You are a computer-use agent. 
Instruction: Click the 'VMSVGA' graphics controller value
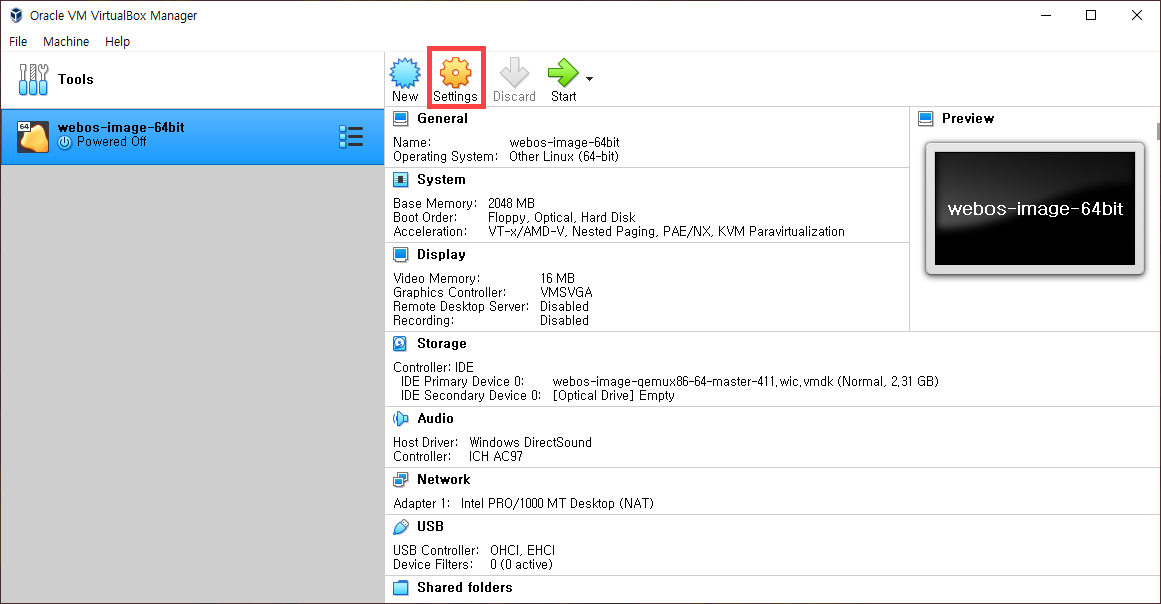566,292
